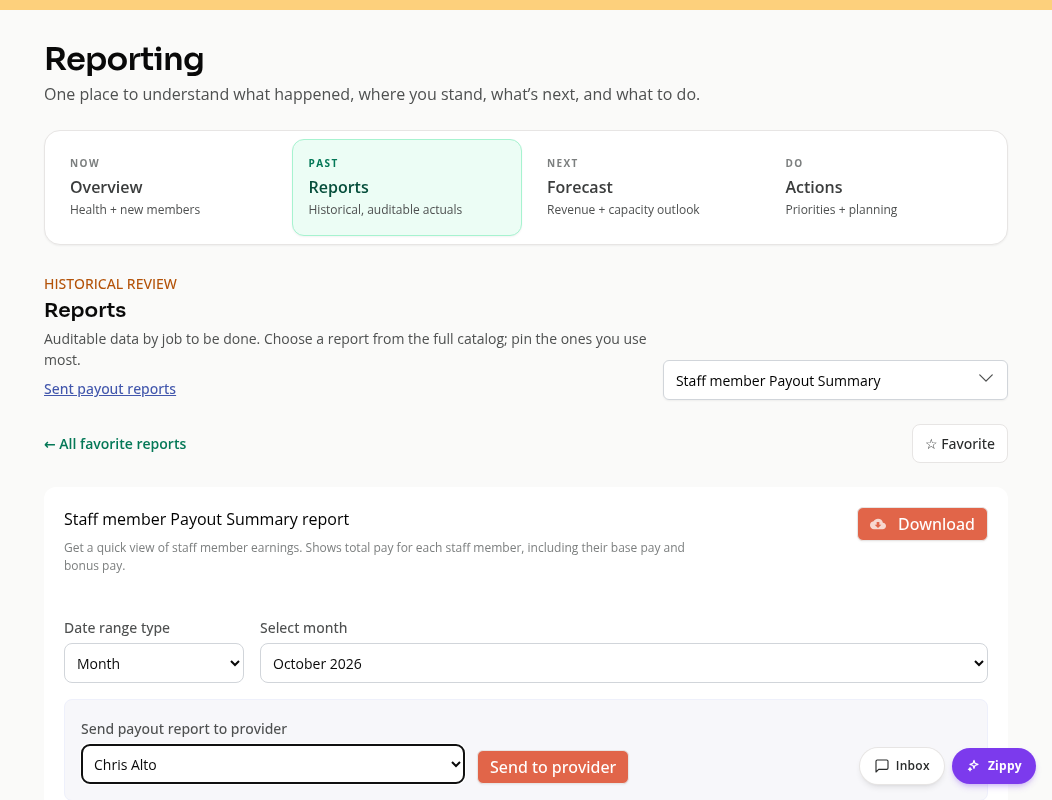Open the Select month dropdown showing October 2026
Image resolution: width=1052 pixels, height=800 pixels.
(x=623, y=663)
